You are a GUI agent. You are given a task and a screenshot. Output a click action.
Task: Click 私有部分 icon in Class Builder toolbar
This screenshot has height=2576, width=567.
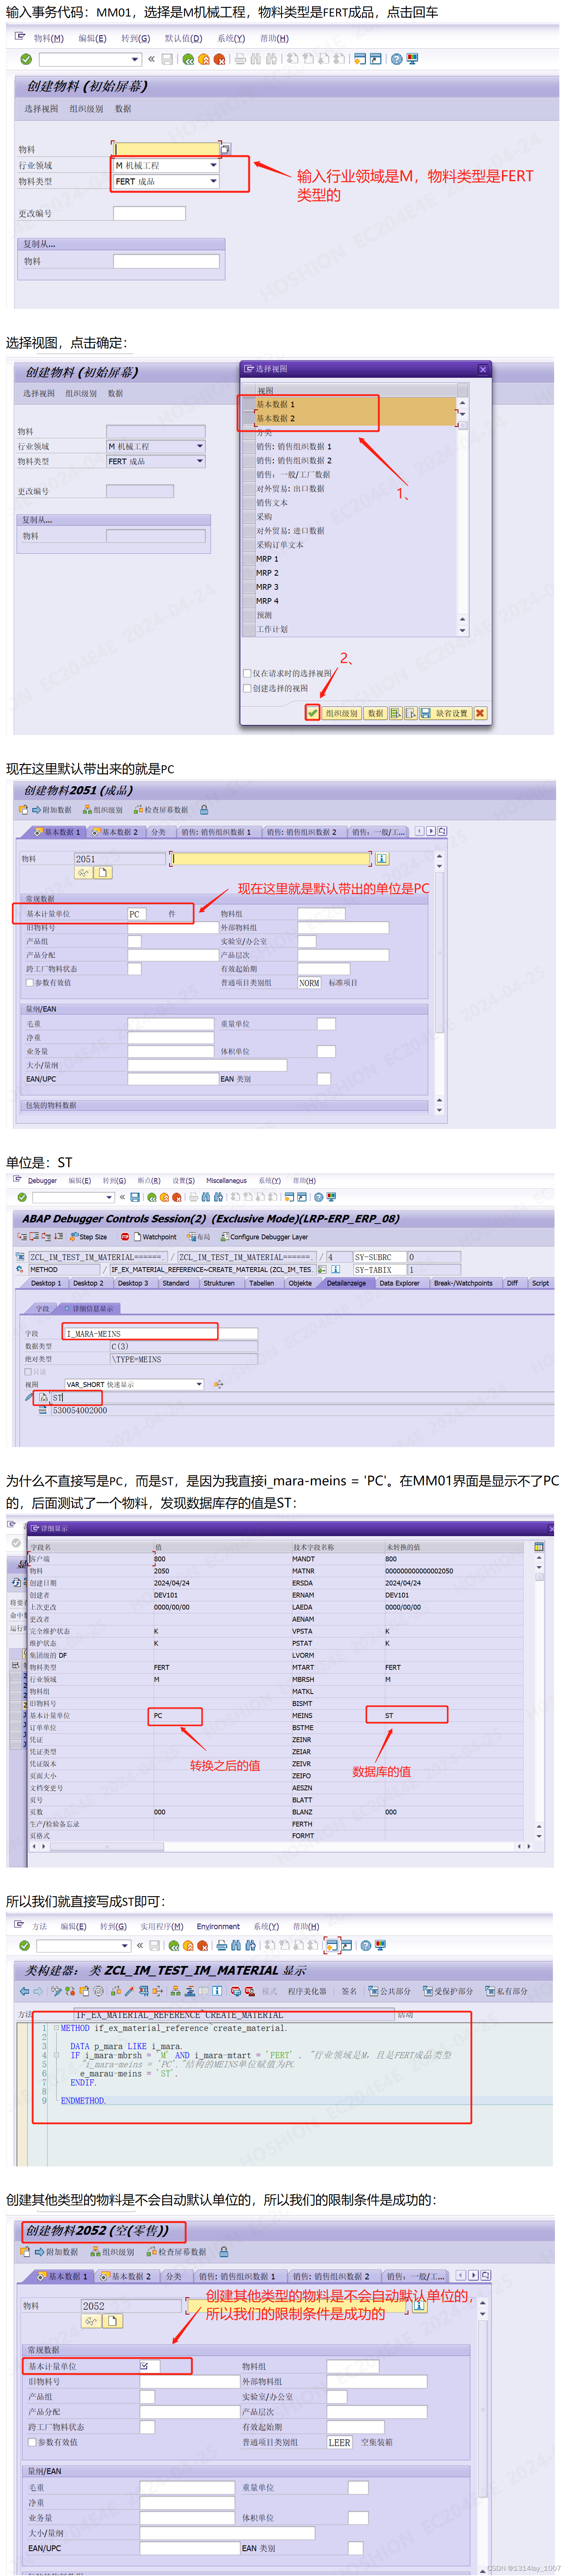click(x=490, y=1991)
